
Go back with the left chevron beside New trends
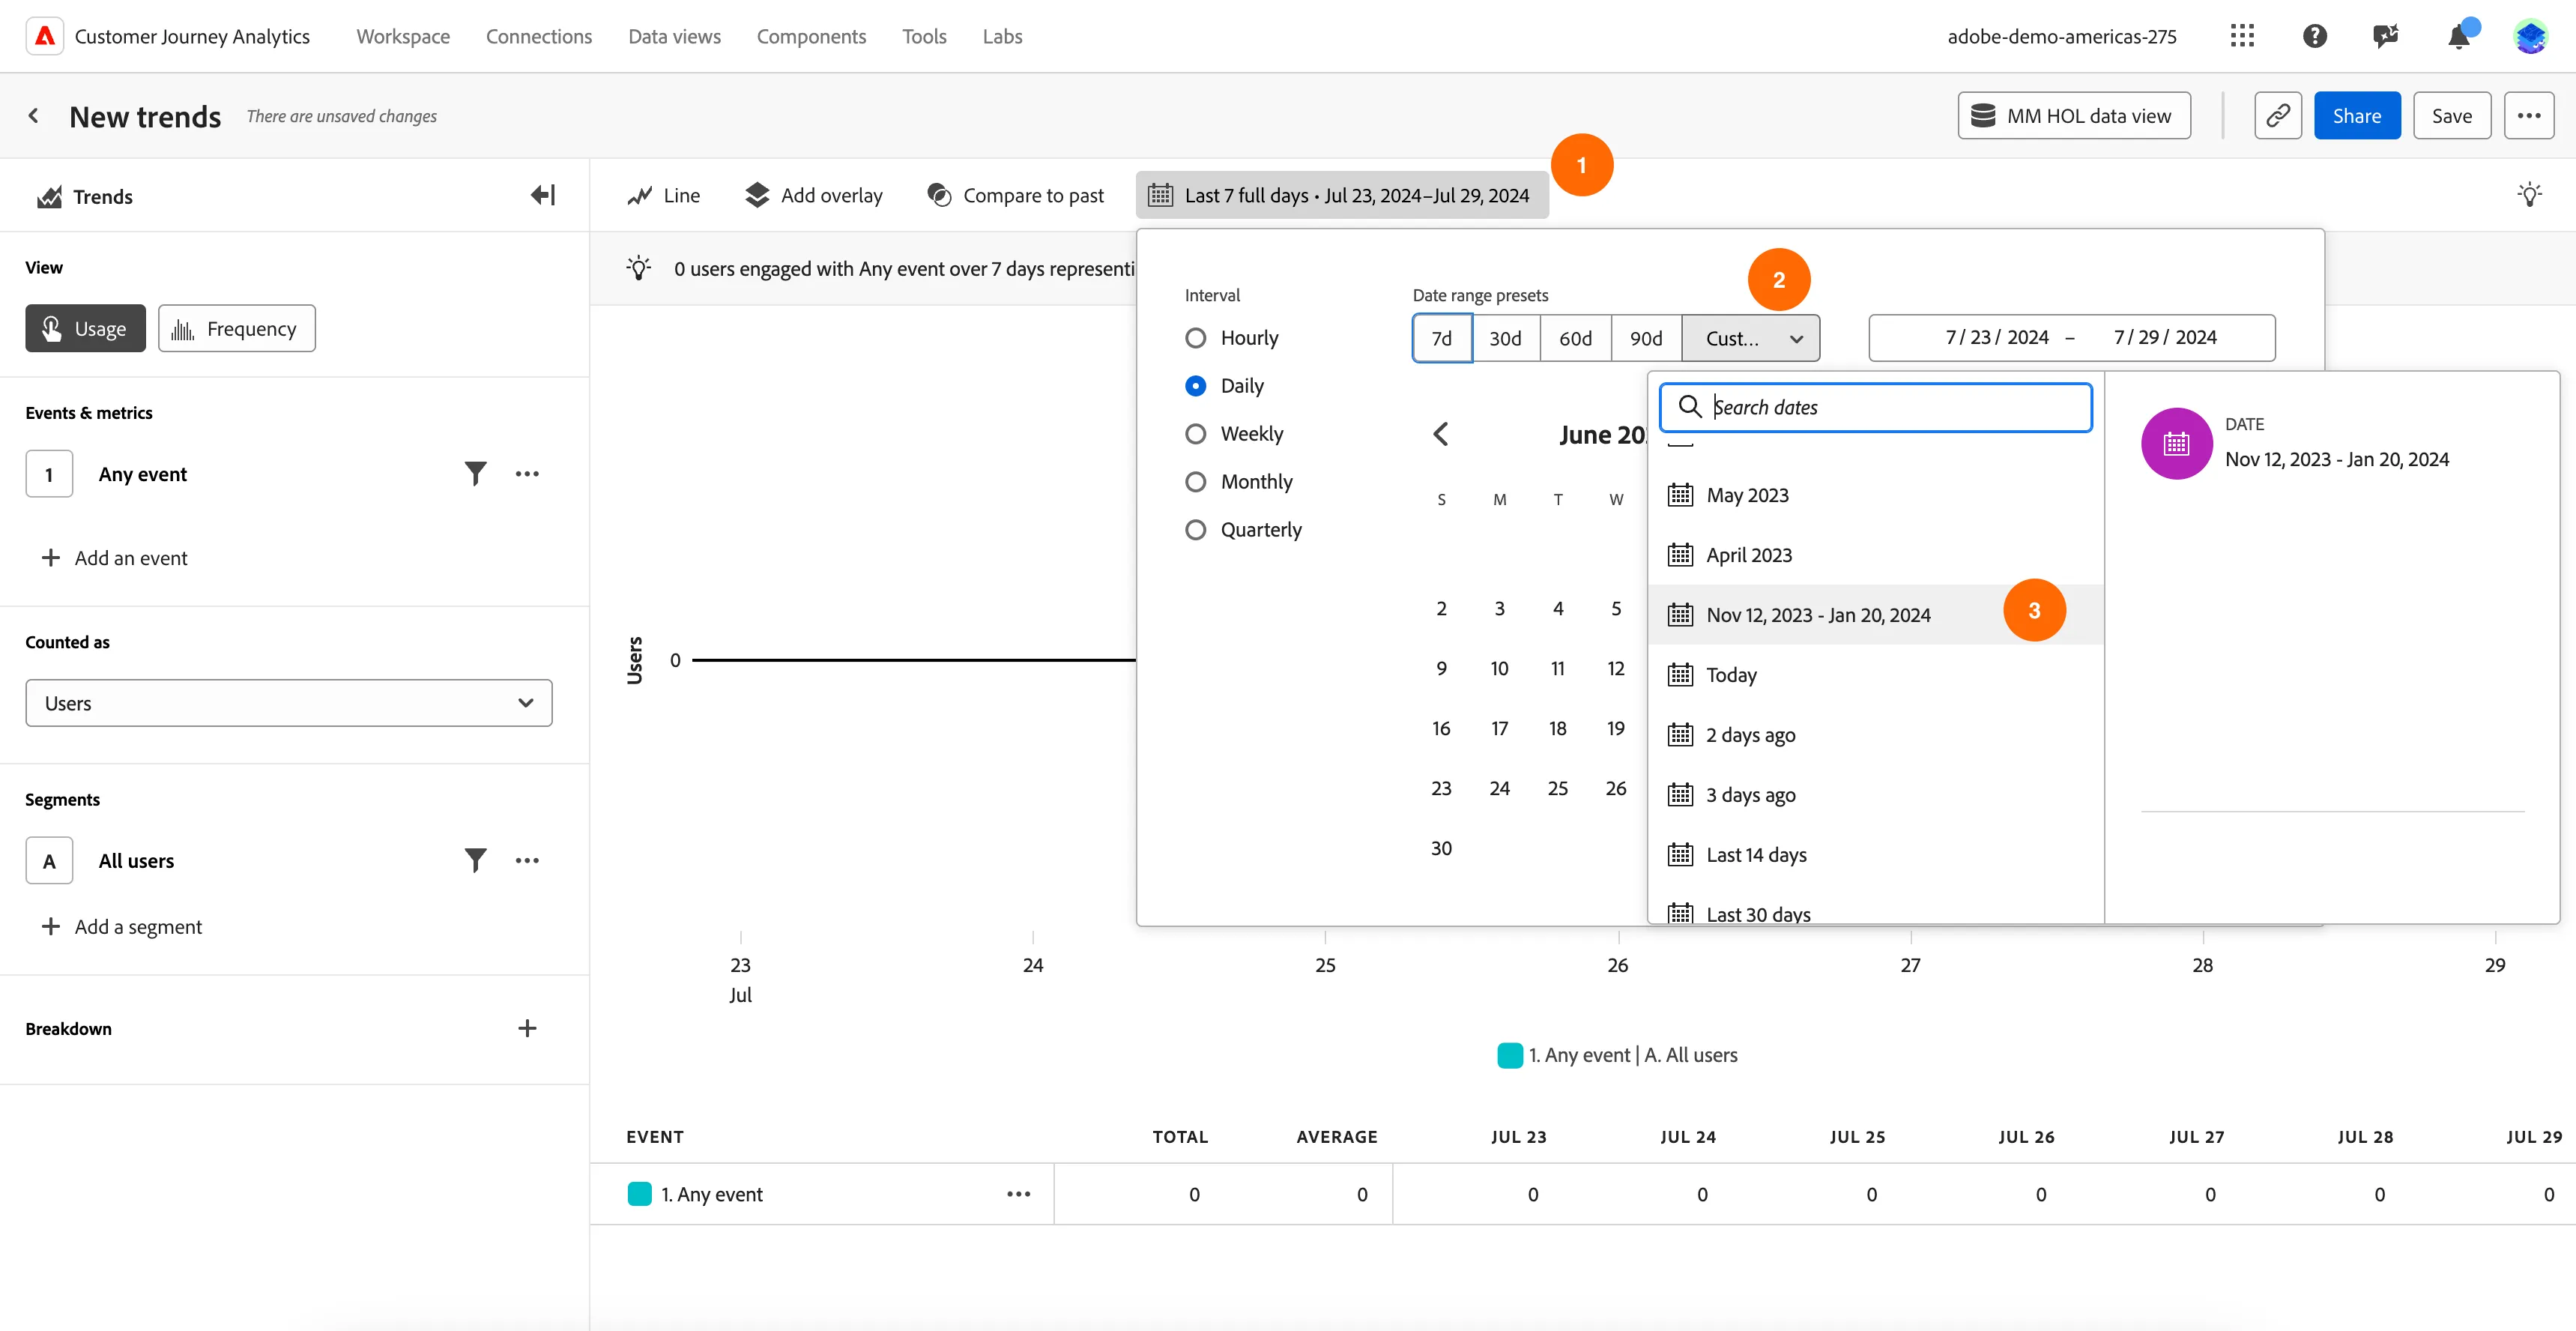pyautogui.click(x=34, y=116)
